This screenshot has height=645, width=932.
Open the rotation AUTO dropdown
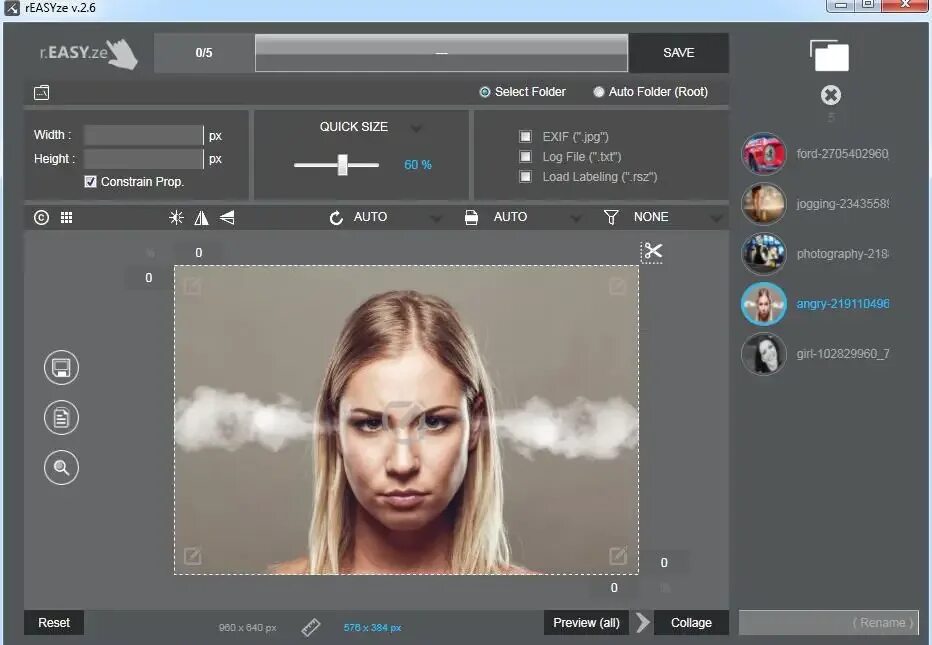tap(436, 218)
